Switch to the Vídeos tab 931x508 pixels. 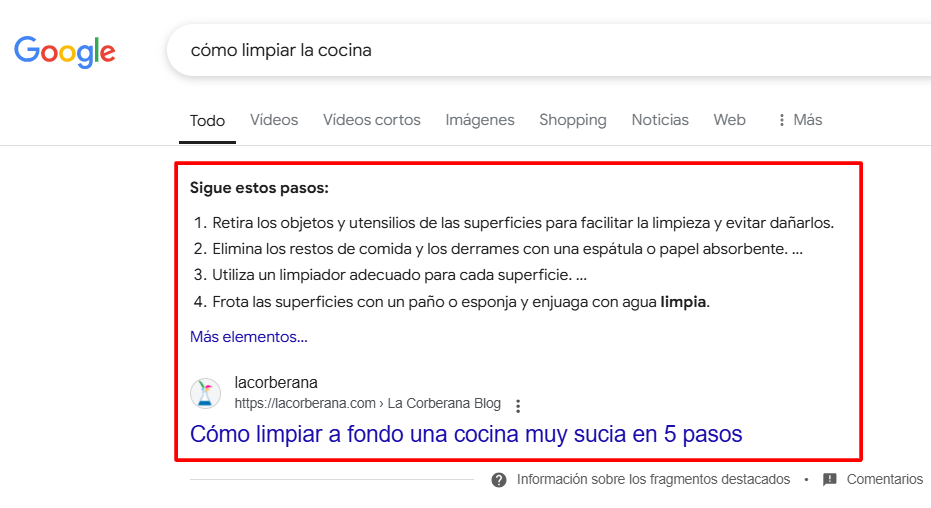(274, 120)
